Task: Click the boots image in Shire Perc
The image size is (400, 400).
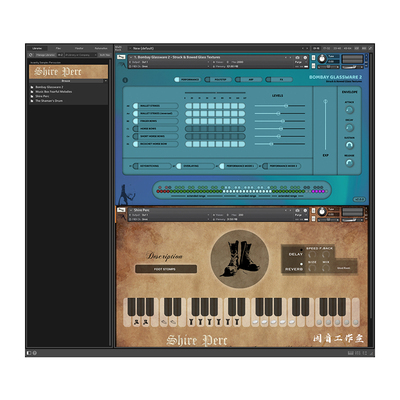Action: pyautogui.click(x=240, y=258)
